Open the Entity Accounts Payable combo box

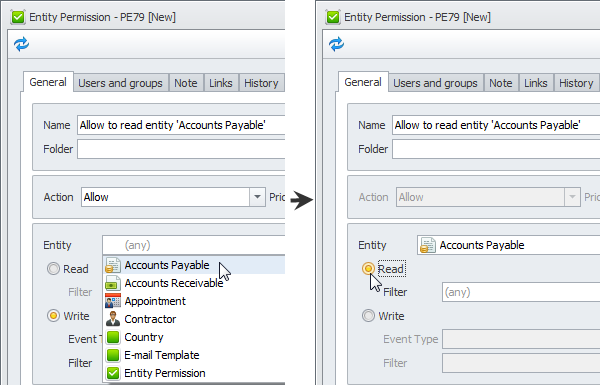[509, 245]
